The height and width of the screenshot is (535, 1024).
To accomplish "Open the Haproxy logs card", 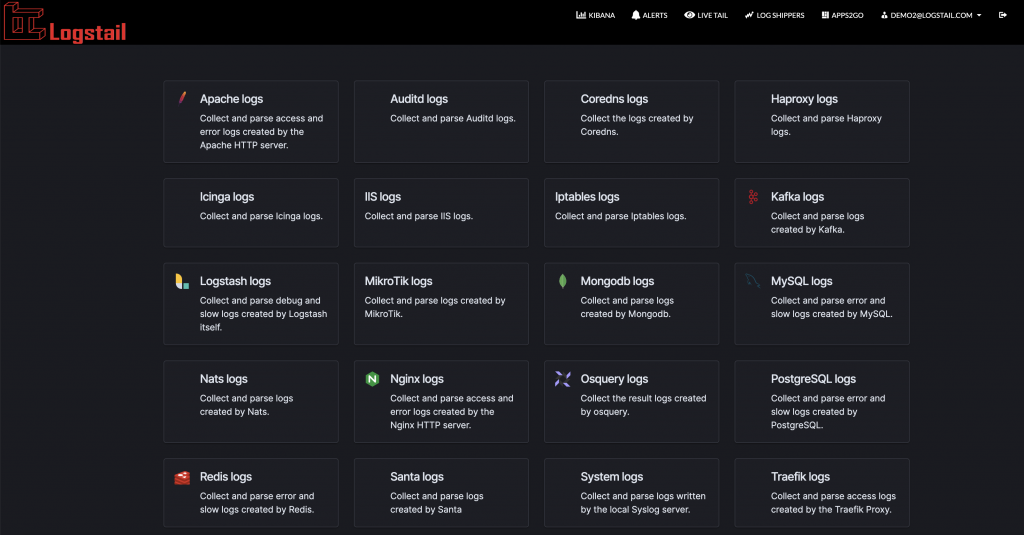I will click(822, 121).
